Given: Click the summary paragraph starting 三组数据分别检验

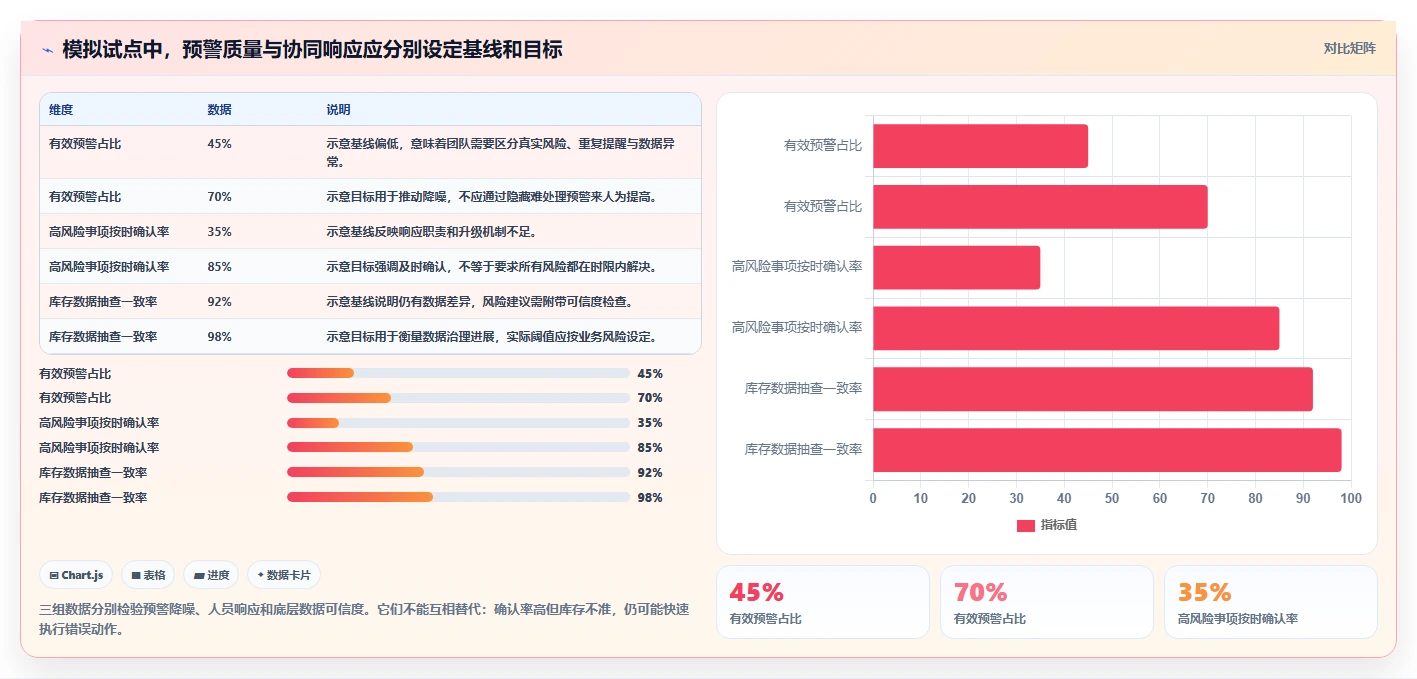Looking at the screenshot, I should tap(364, 619).
